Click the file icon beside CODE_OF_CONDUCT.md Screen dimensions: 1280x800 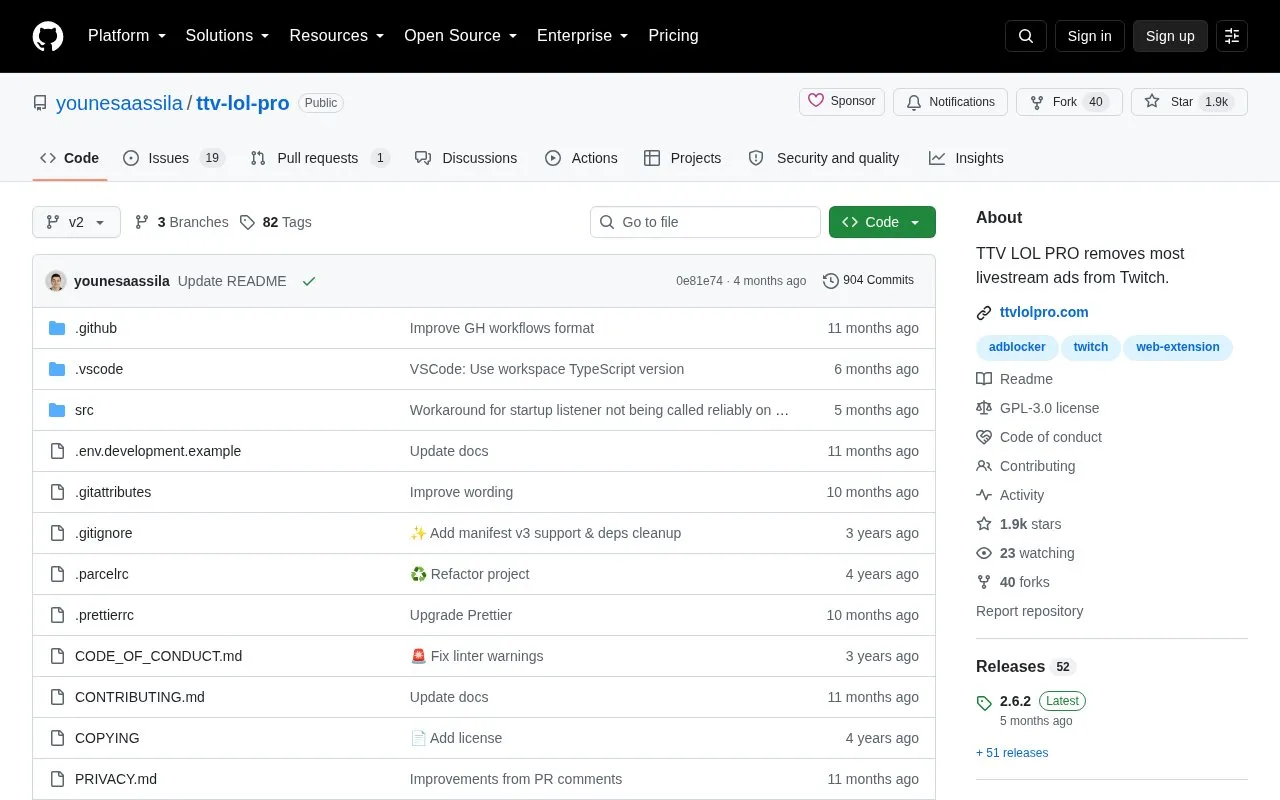pos(57,656)
